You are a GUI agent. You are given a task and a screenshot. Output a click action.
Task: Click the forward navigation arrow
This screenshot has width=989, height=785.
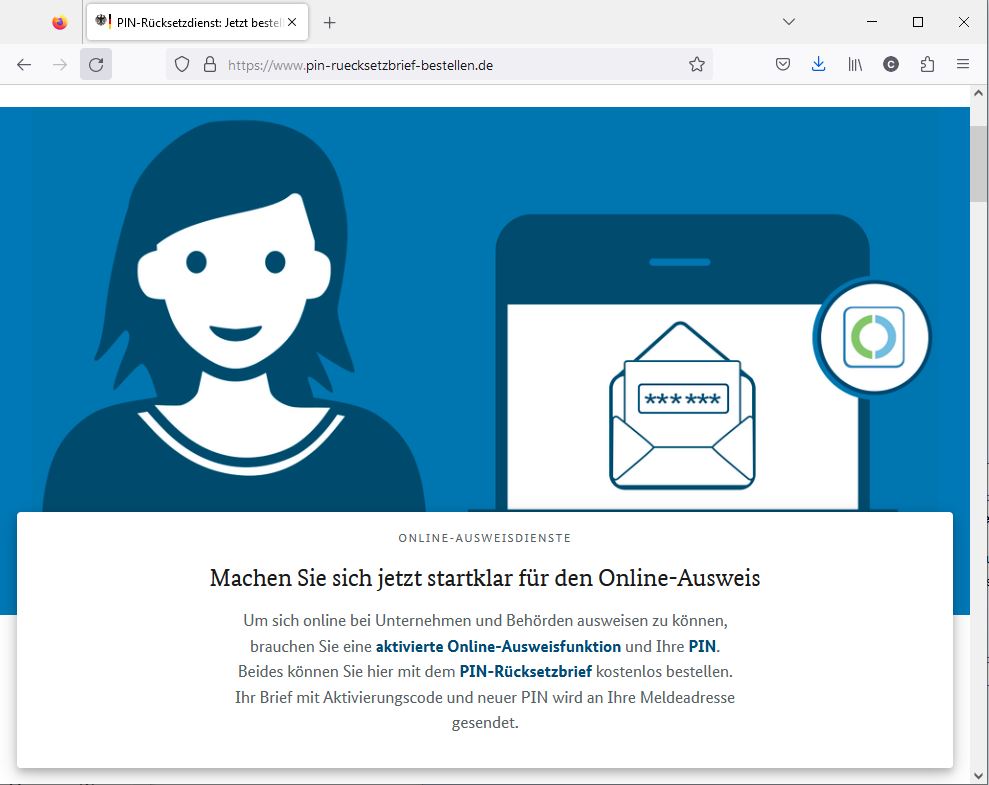[60, 64]
